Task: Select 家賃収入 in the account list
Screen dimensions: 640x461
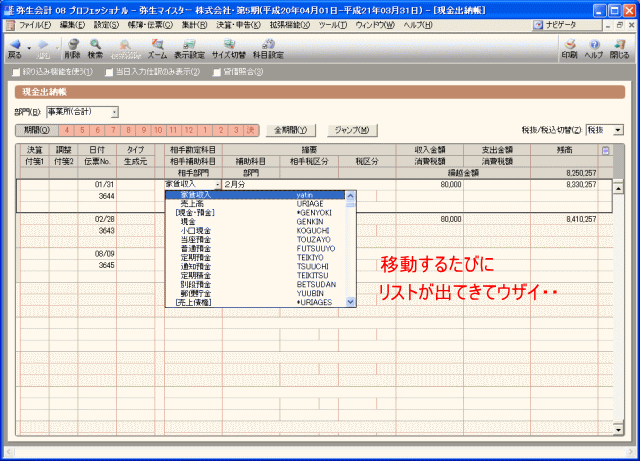Action: 256,195
